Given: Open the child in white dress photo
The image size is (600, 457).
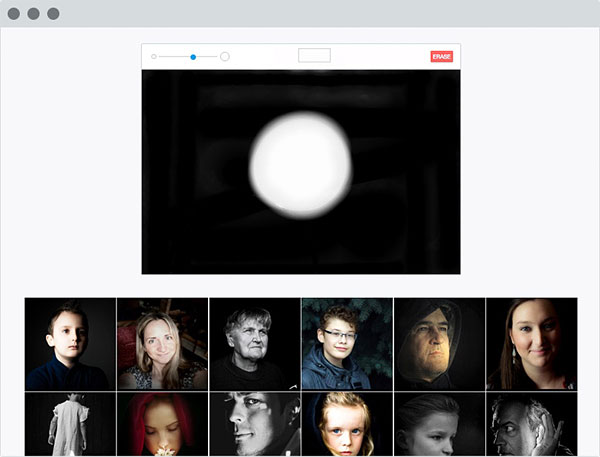Looking at the screenshot, I should (x=70, y=424).
